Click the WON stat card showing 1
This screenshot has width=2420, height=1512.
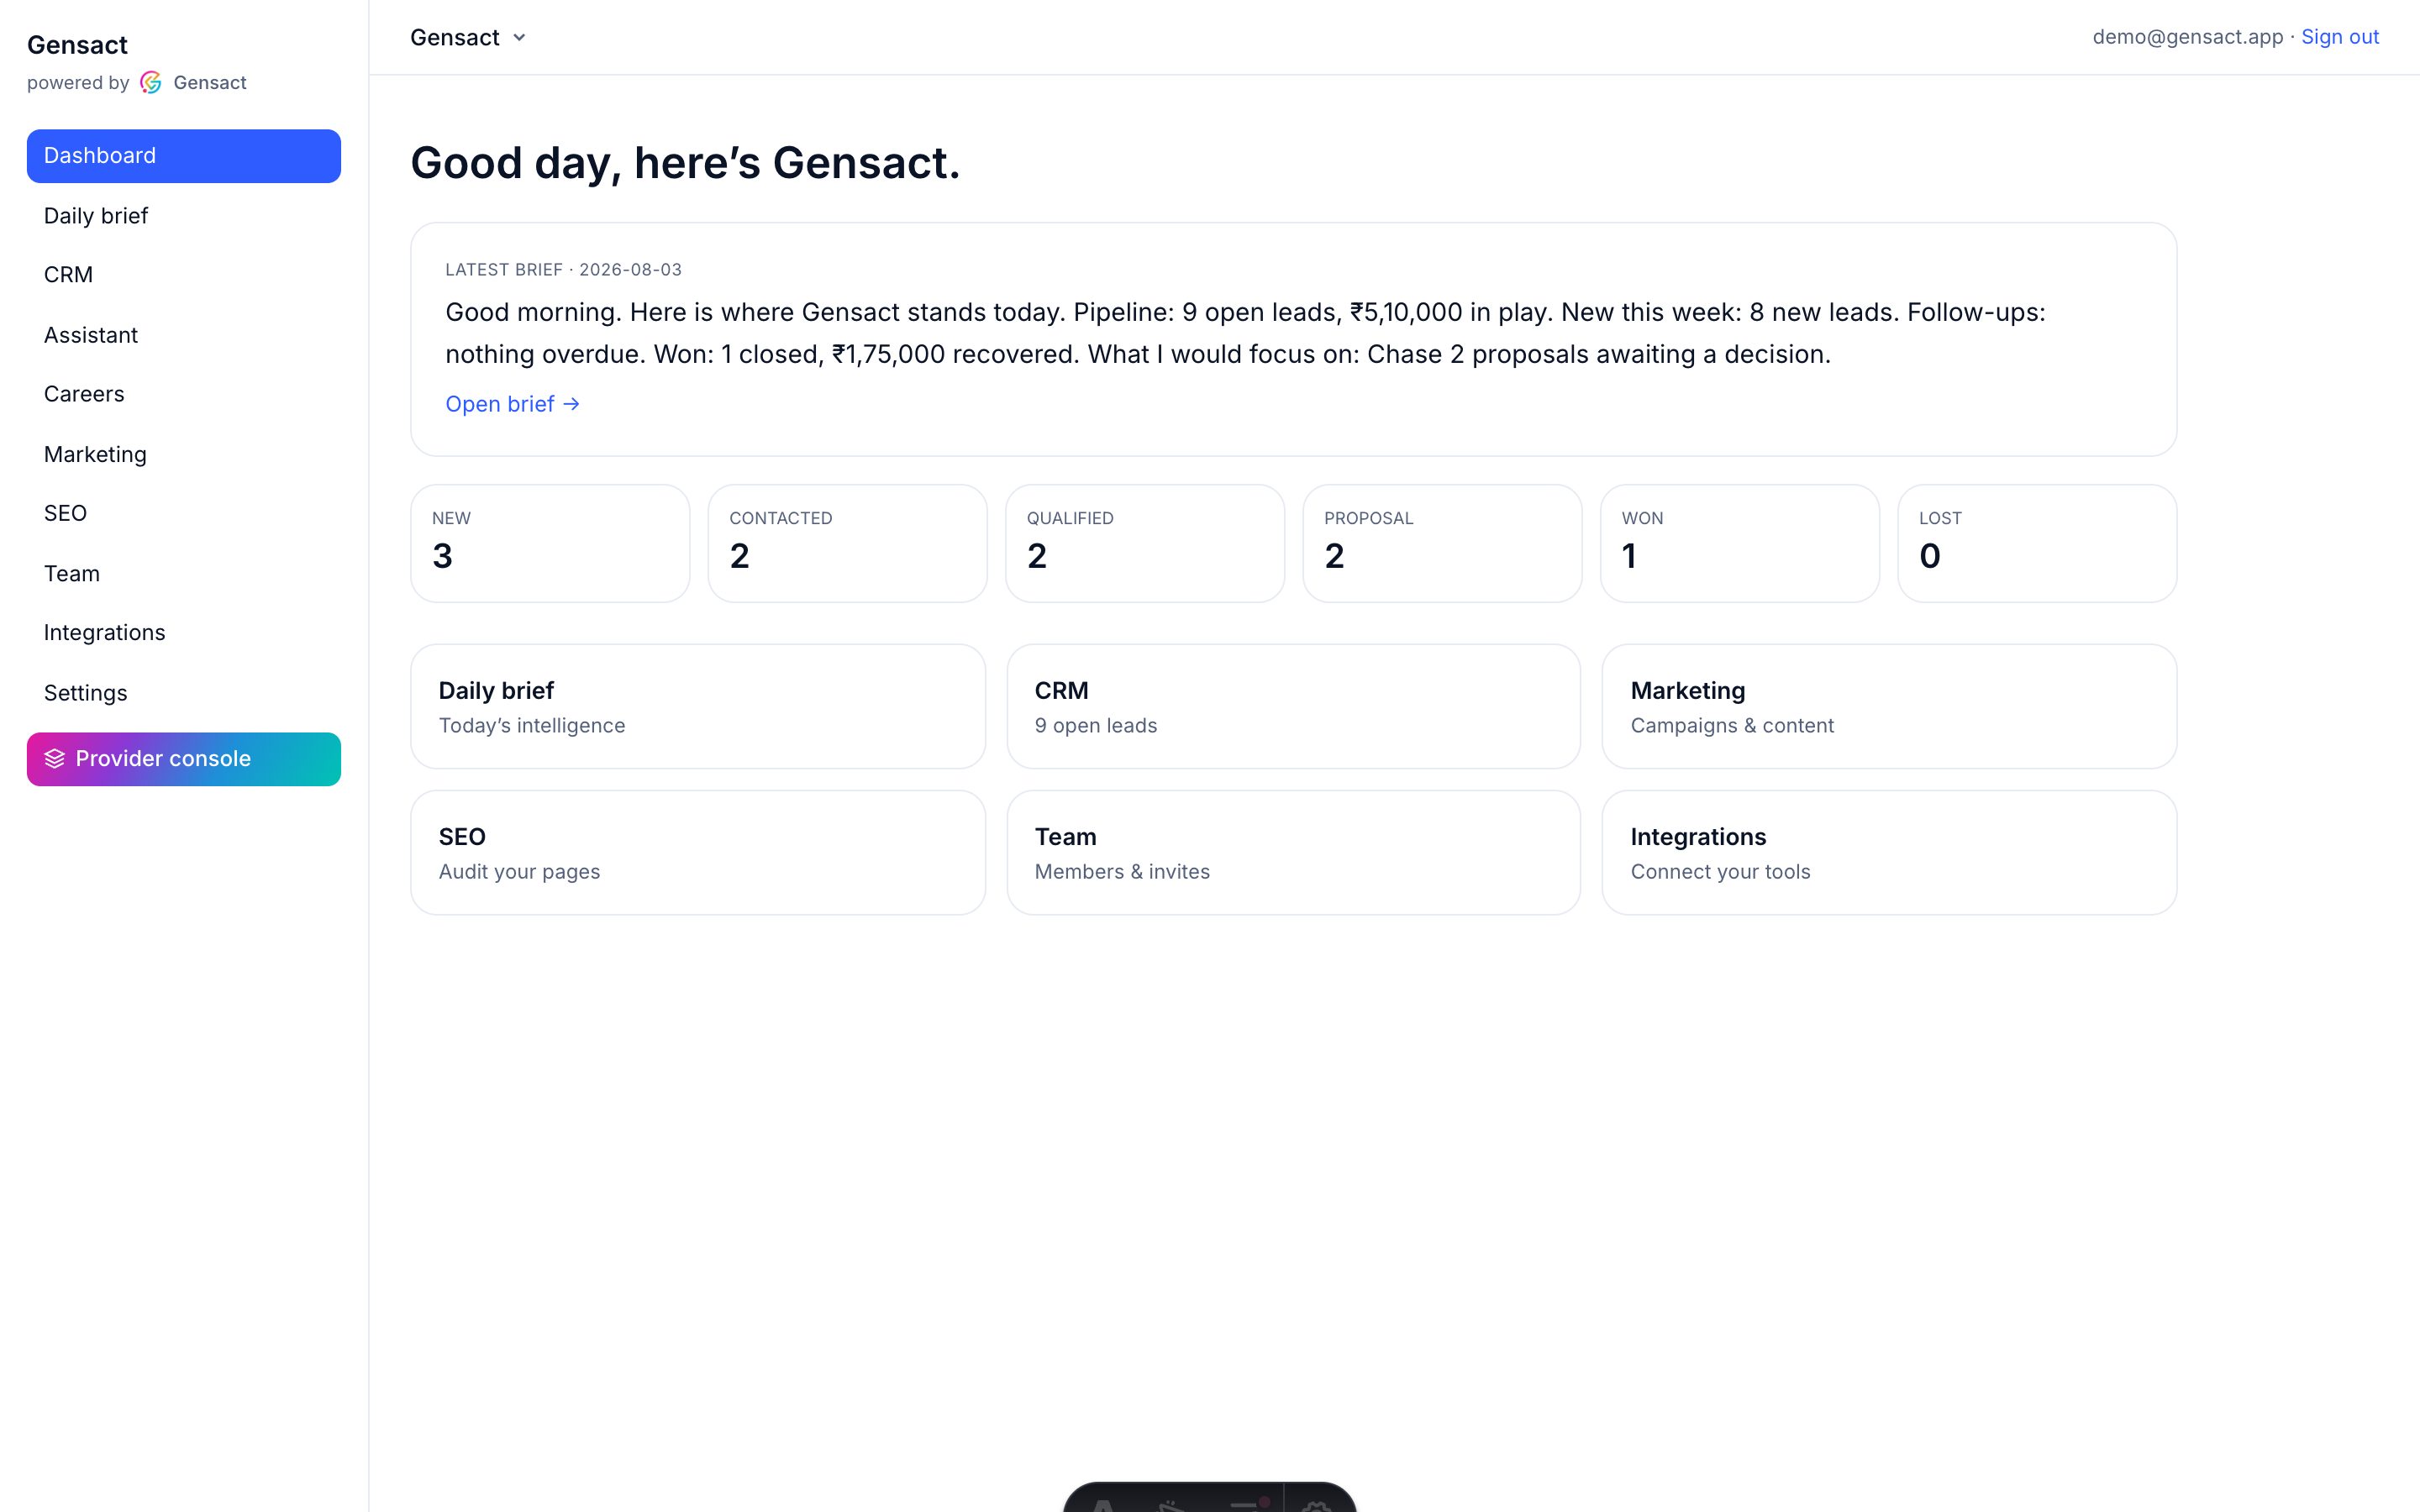(x=1740, y=544)
